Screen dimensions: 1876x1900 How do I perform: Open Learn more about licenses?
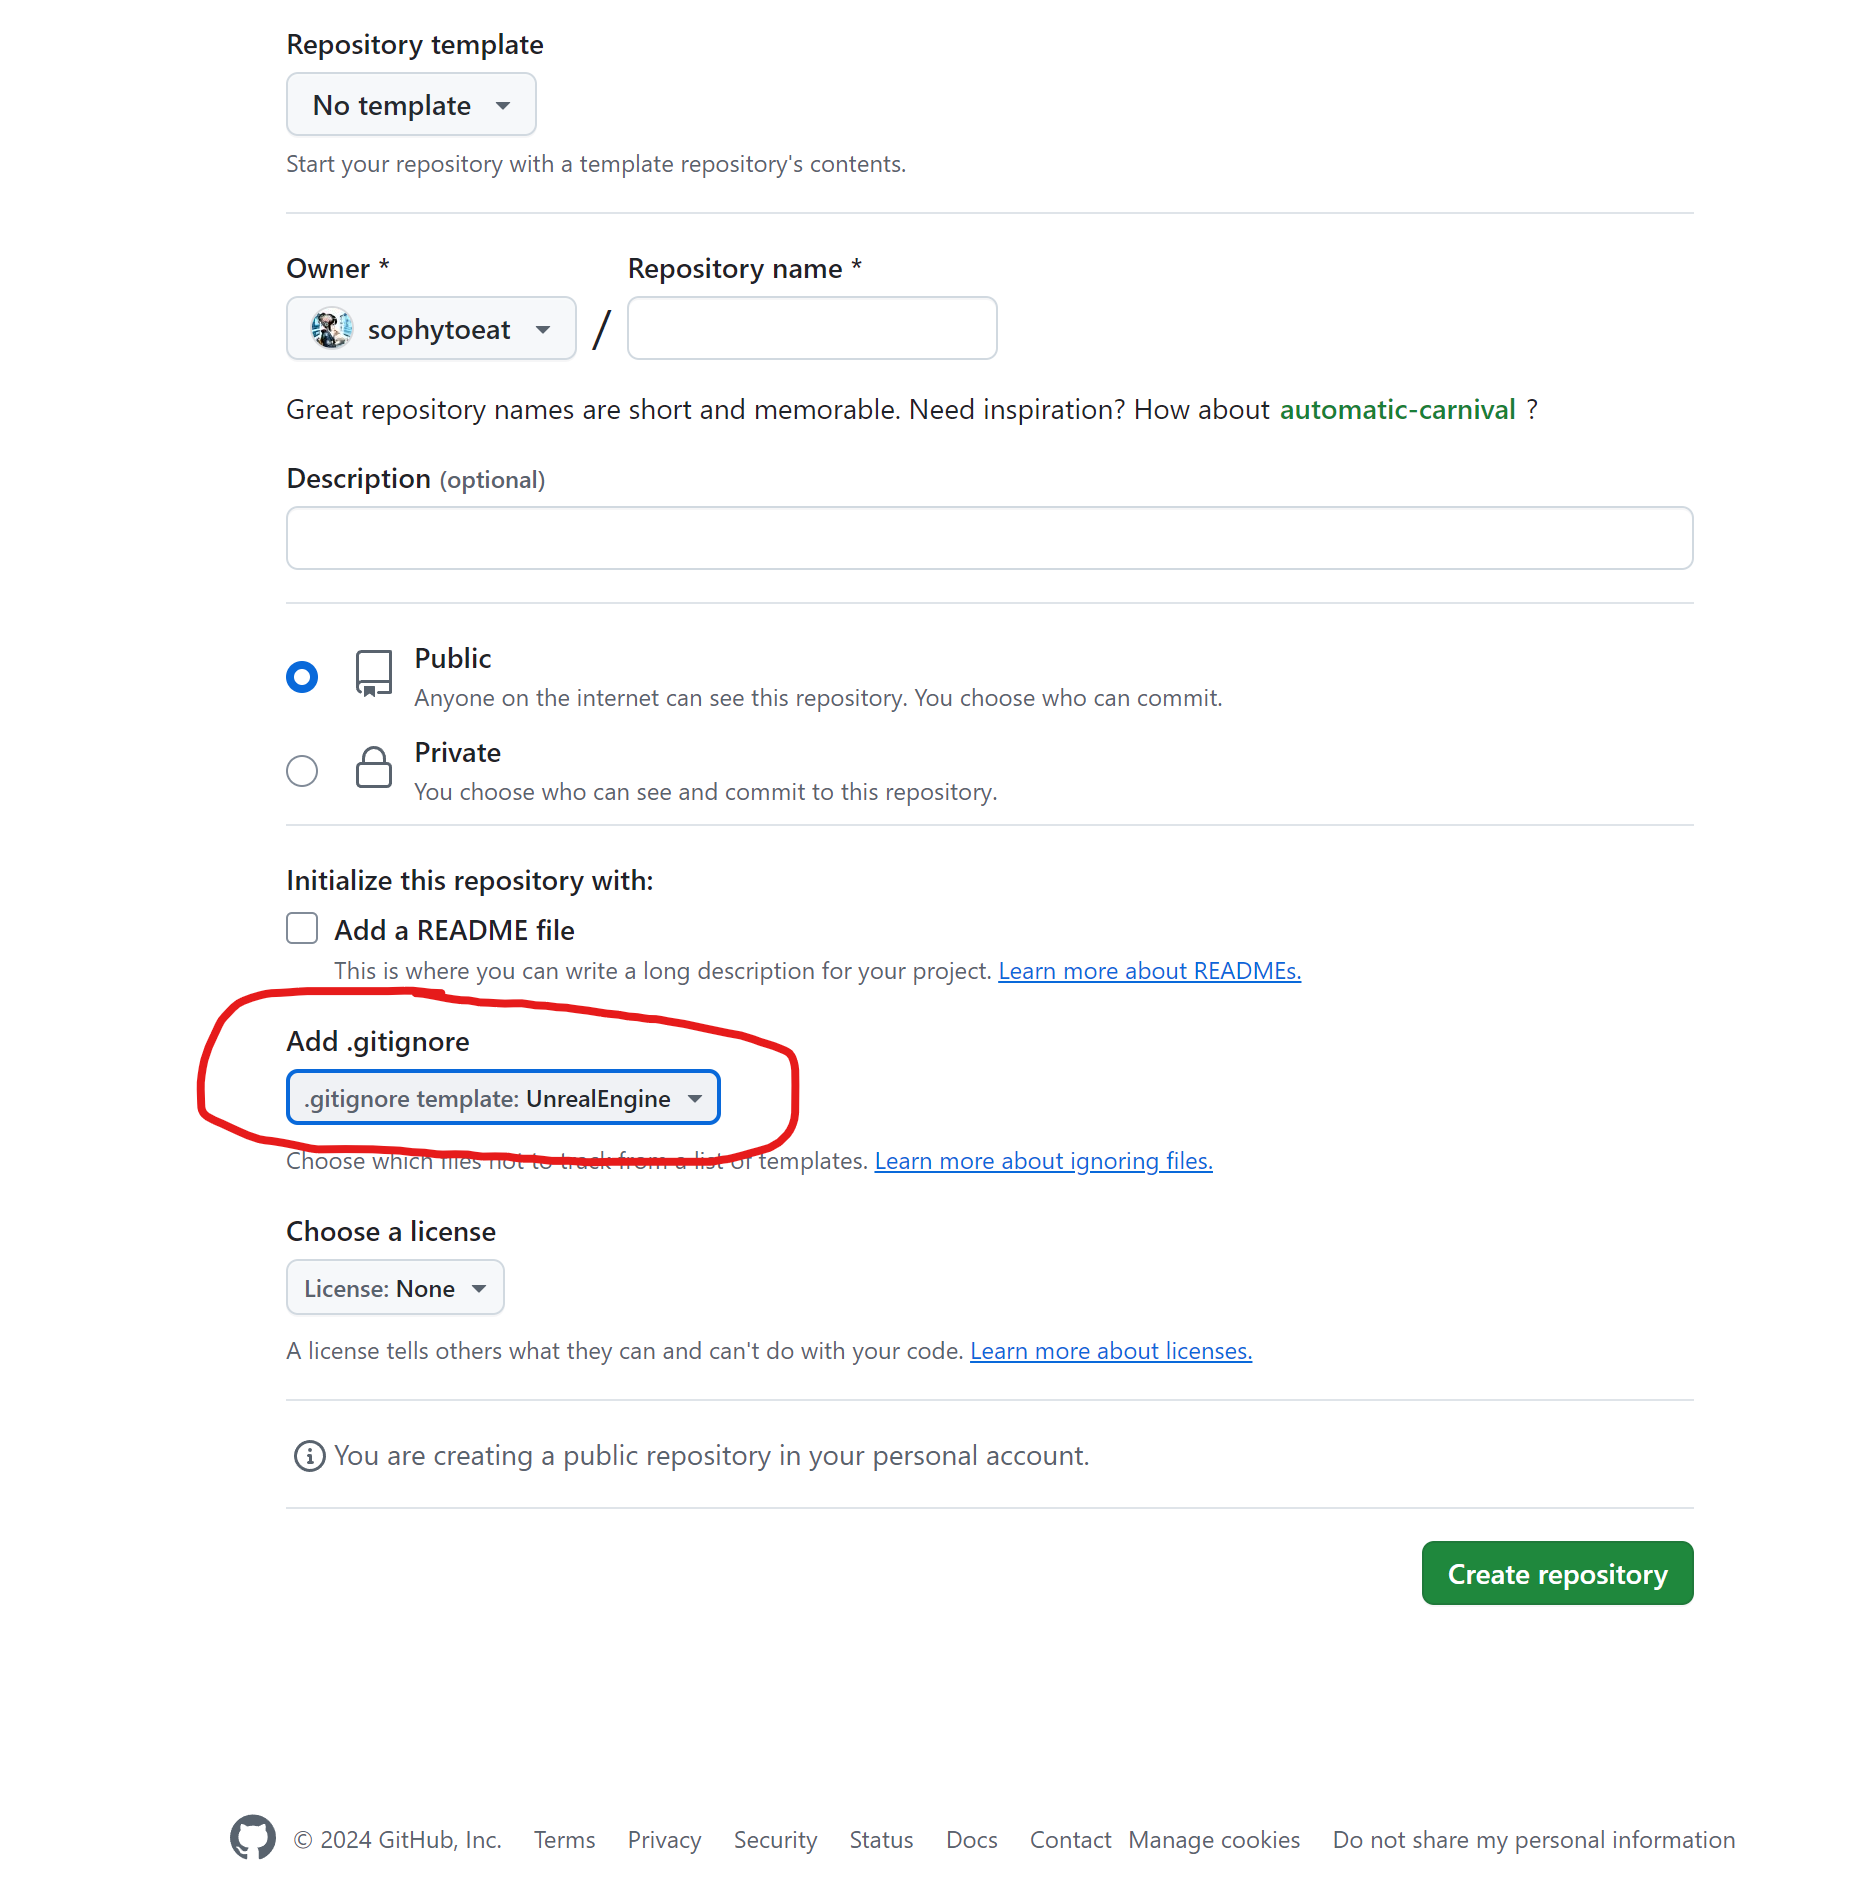(1110, 1350)
